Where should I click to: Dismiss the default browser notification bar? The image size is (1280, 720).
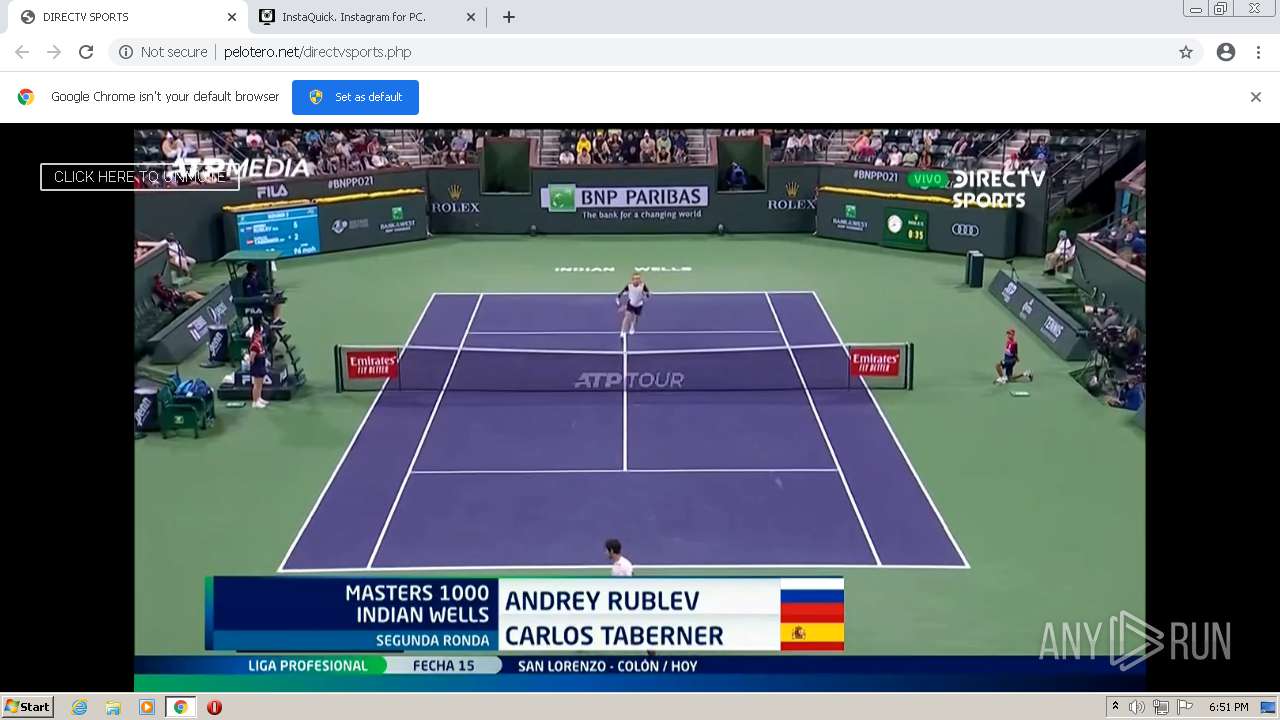(x=1256, y=97)
